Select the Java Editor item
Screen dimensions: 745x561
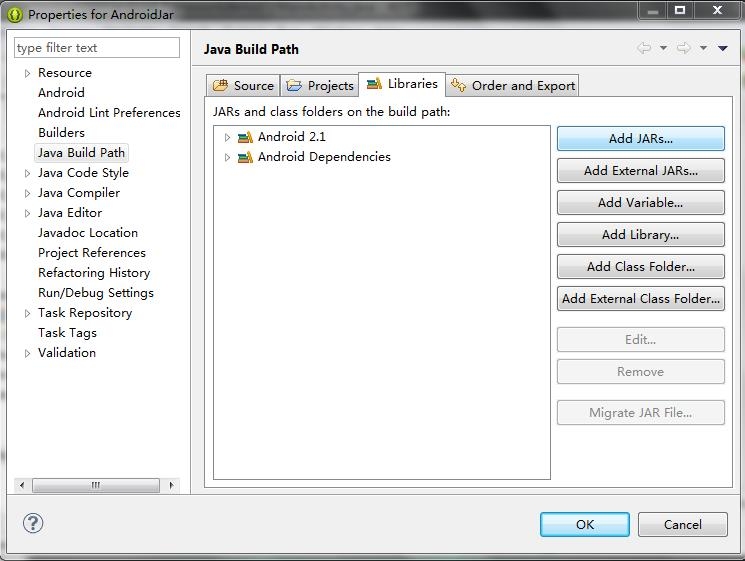[70, 213]
